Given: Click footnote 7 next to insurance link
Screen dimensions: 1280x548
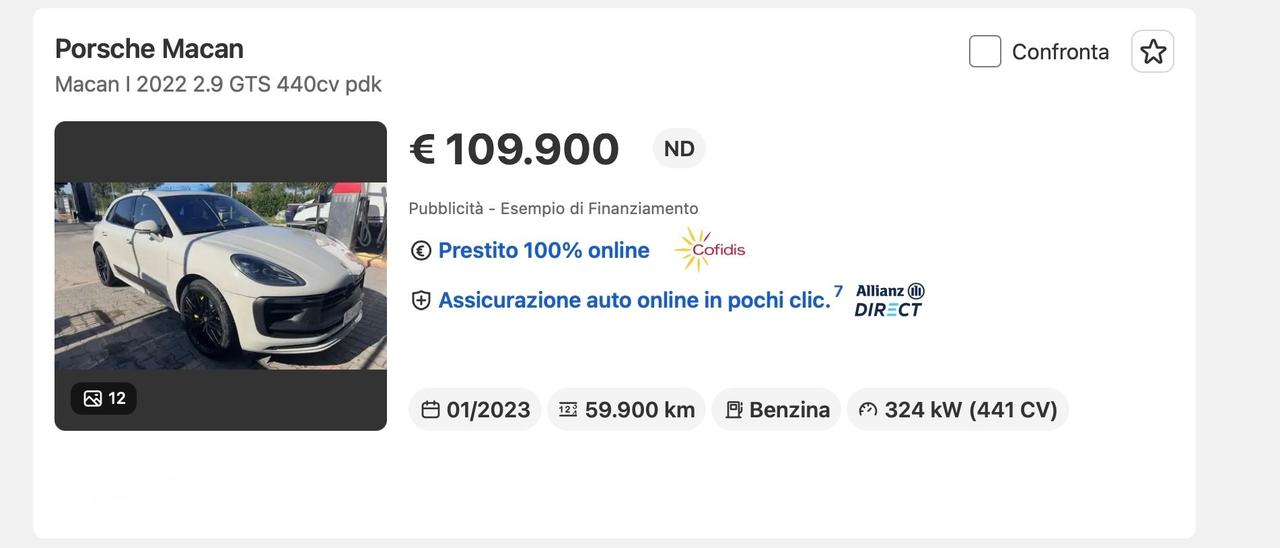Looking at the screenshot, I should 838,291.
